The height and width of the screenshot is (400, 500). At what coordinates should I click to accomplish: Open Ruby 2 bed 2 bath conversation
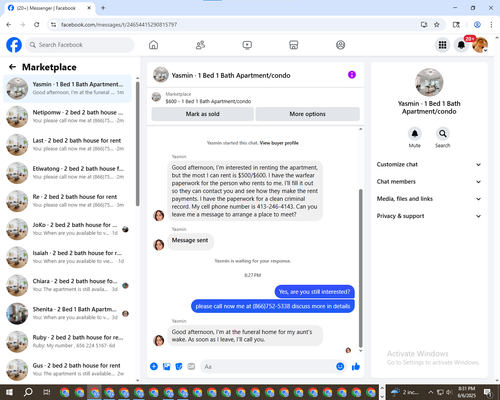pos(67,342)
